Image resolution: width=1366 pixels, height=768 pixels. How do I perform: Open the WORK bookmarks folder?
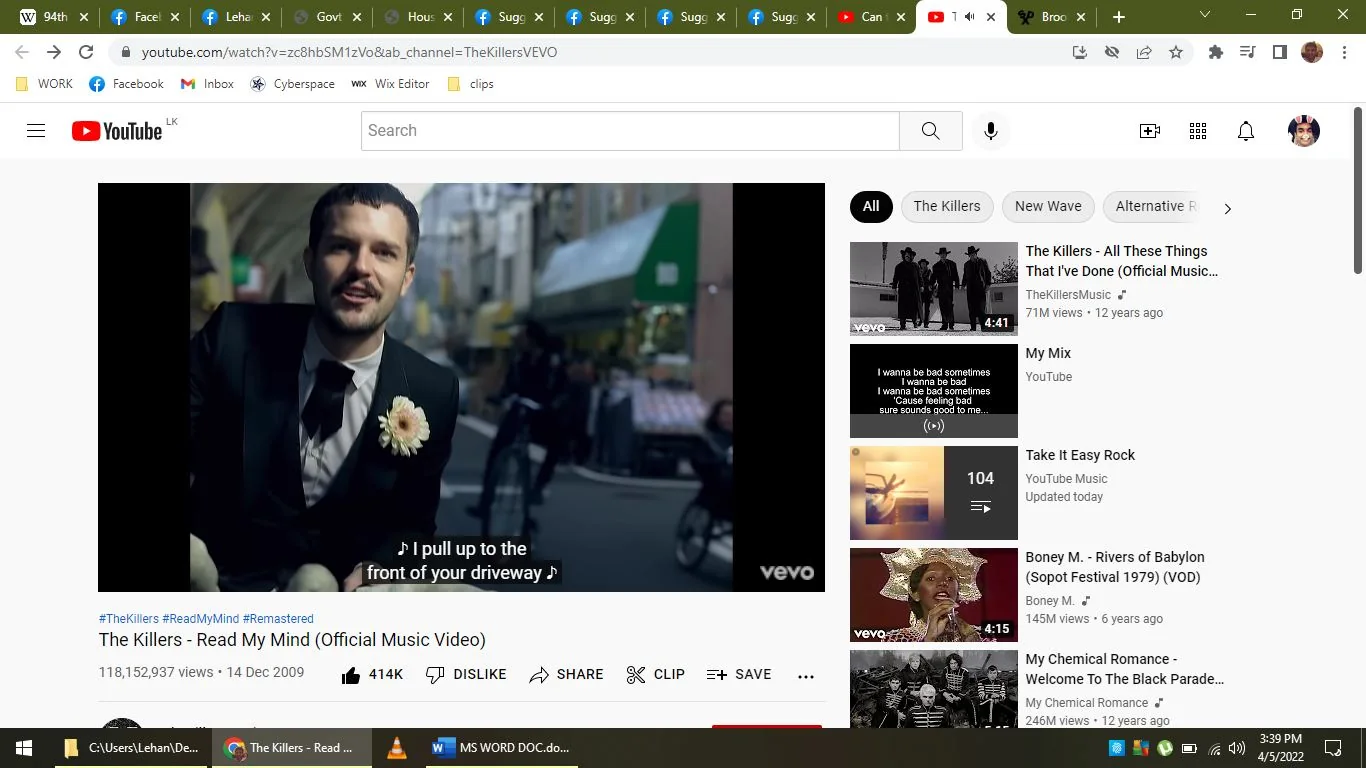[x=45, y=84]
